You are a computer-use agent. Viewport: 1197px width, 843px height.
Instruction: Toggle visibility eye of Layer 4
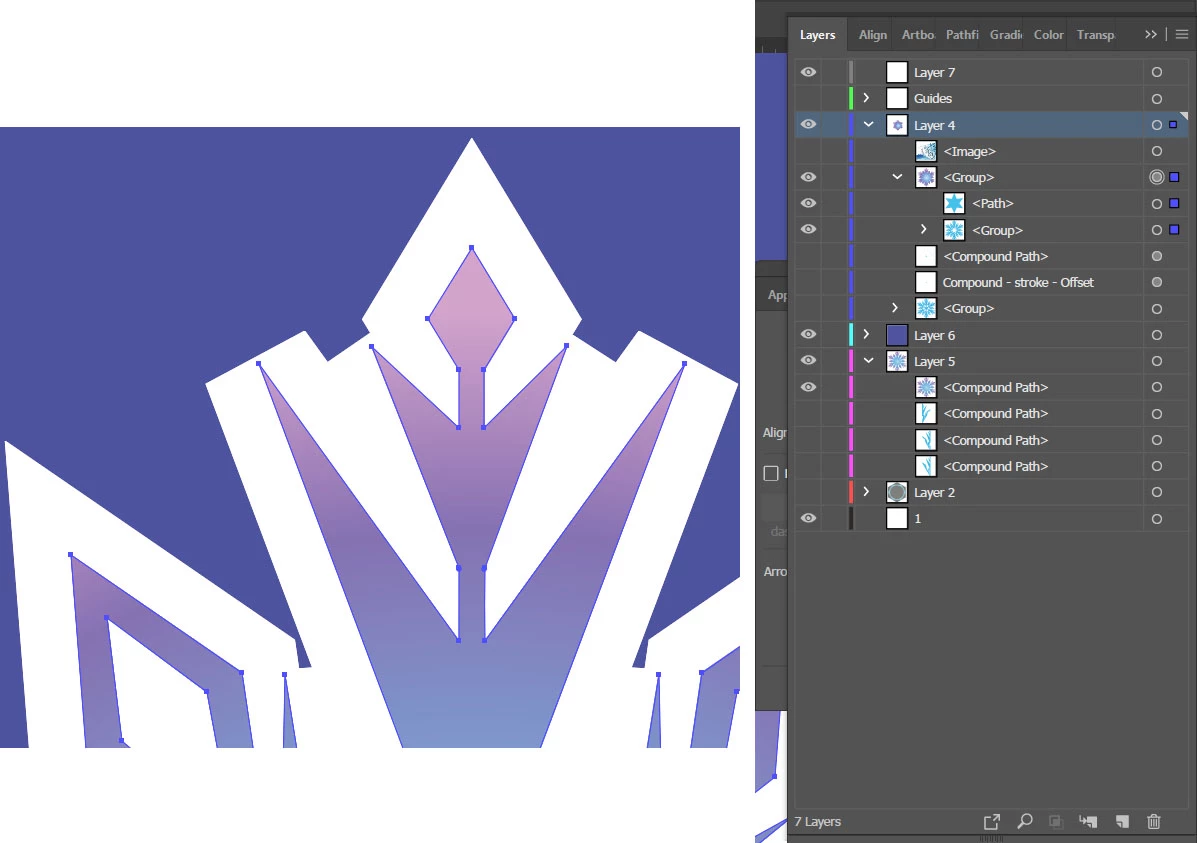808,124
